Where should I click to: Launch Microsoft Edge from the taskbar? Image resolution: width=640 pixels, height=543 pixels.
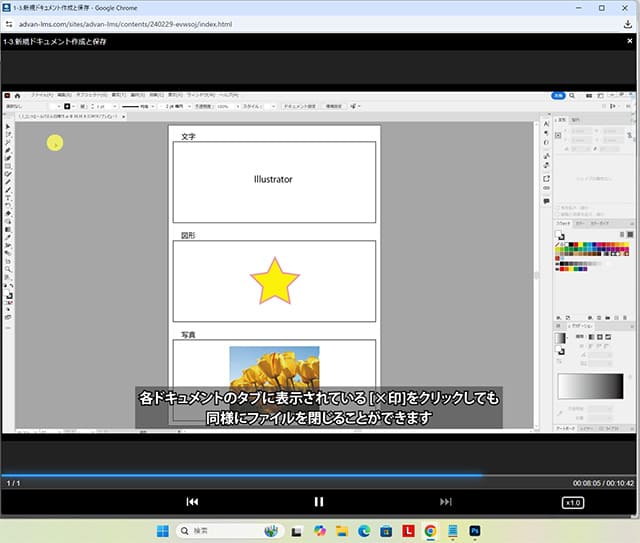point(364,530)
